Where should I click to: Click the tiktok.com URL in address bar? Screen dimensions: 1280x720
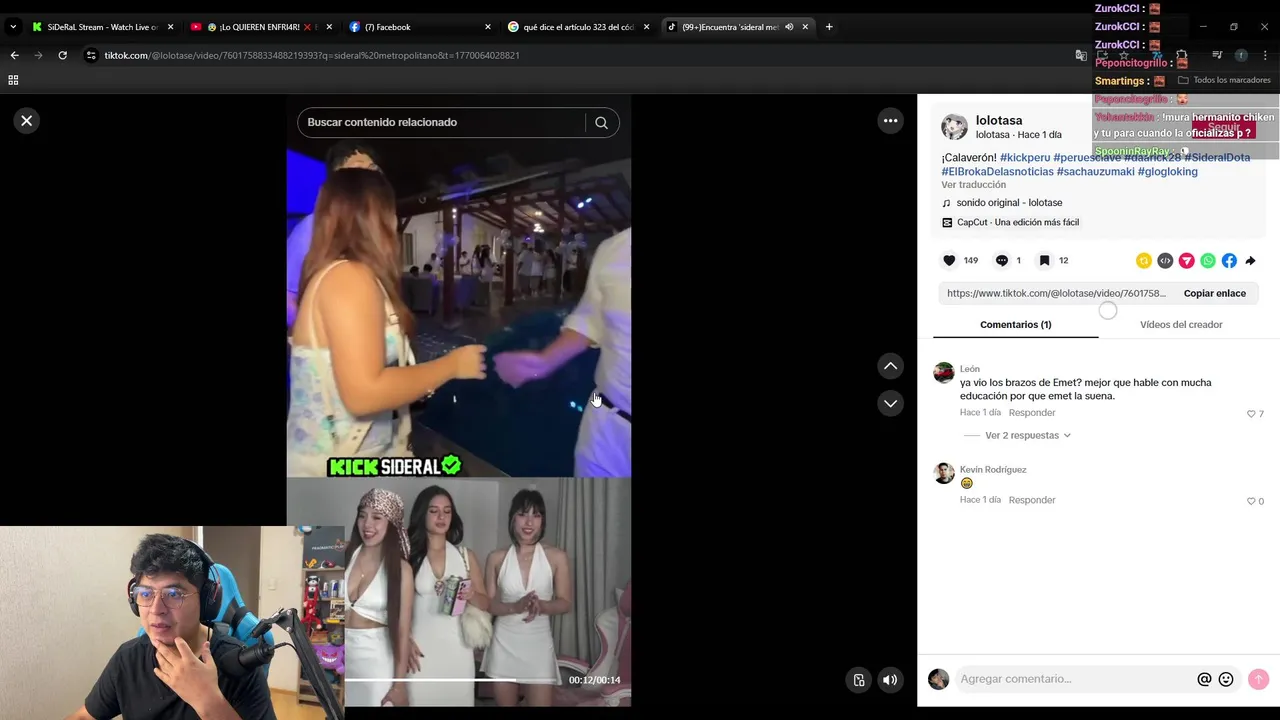[312, 55]
